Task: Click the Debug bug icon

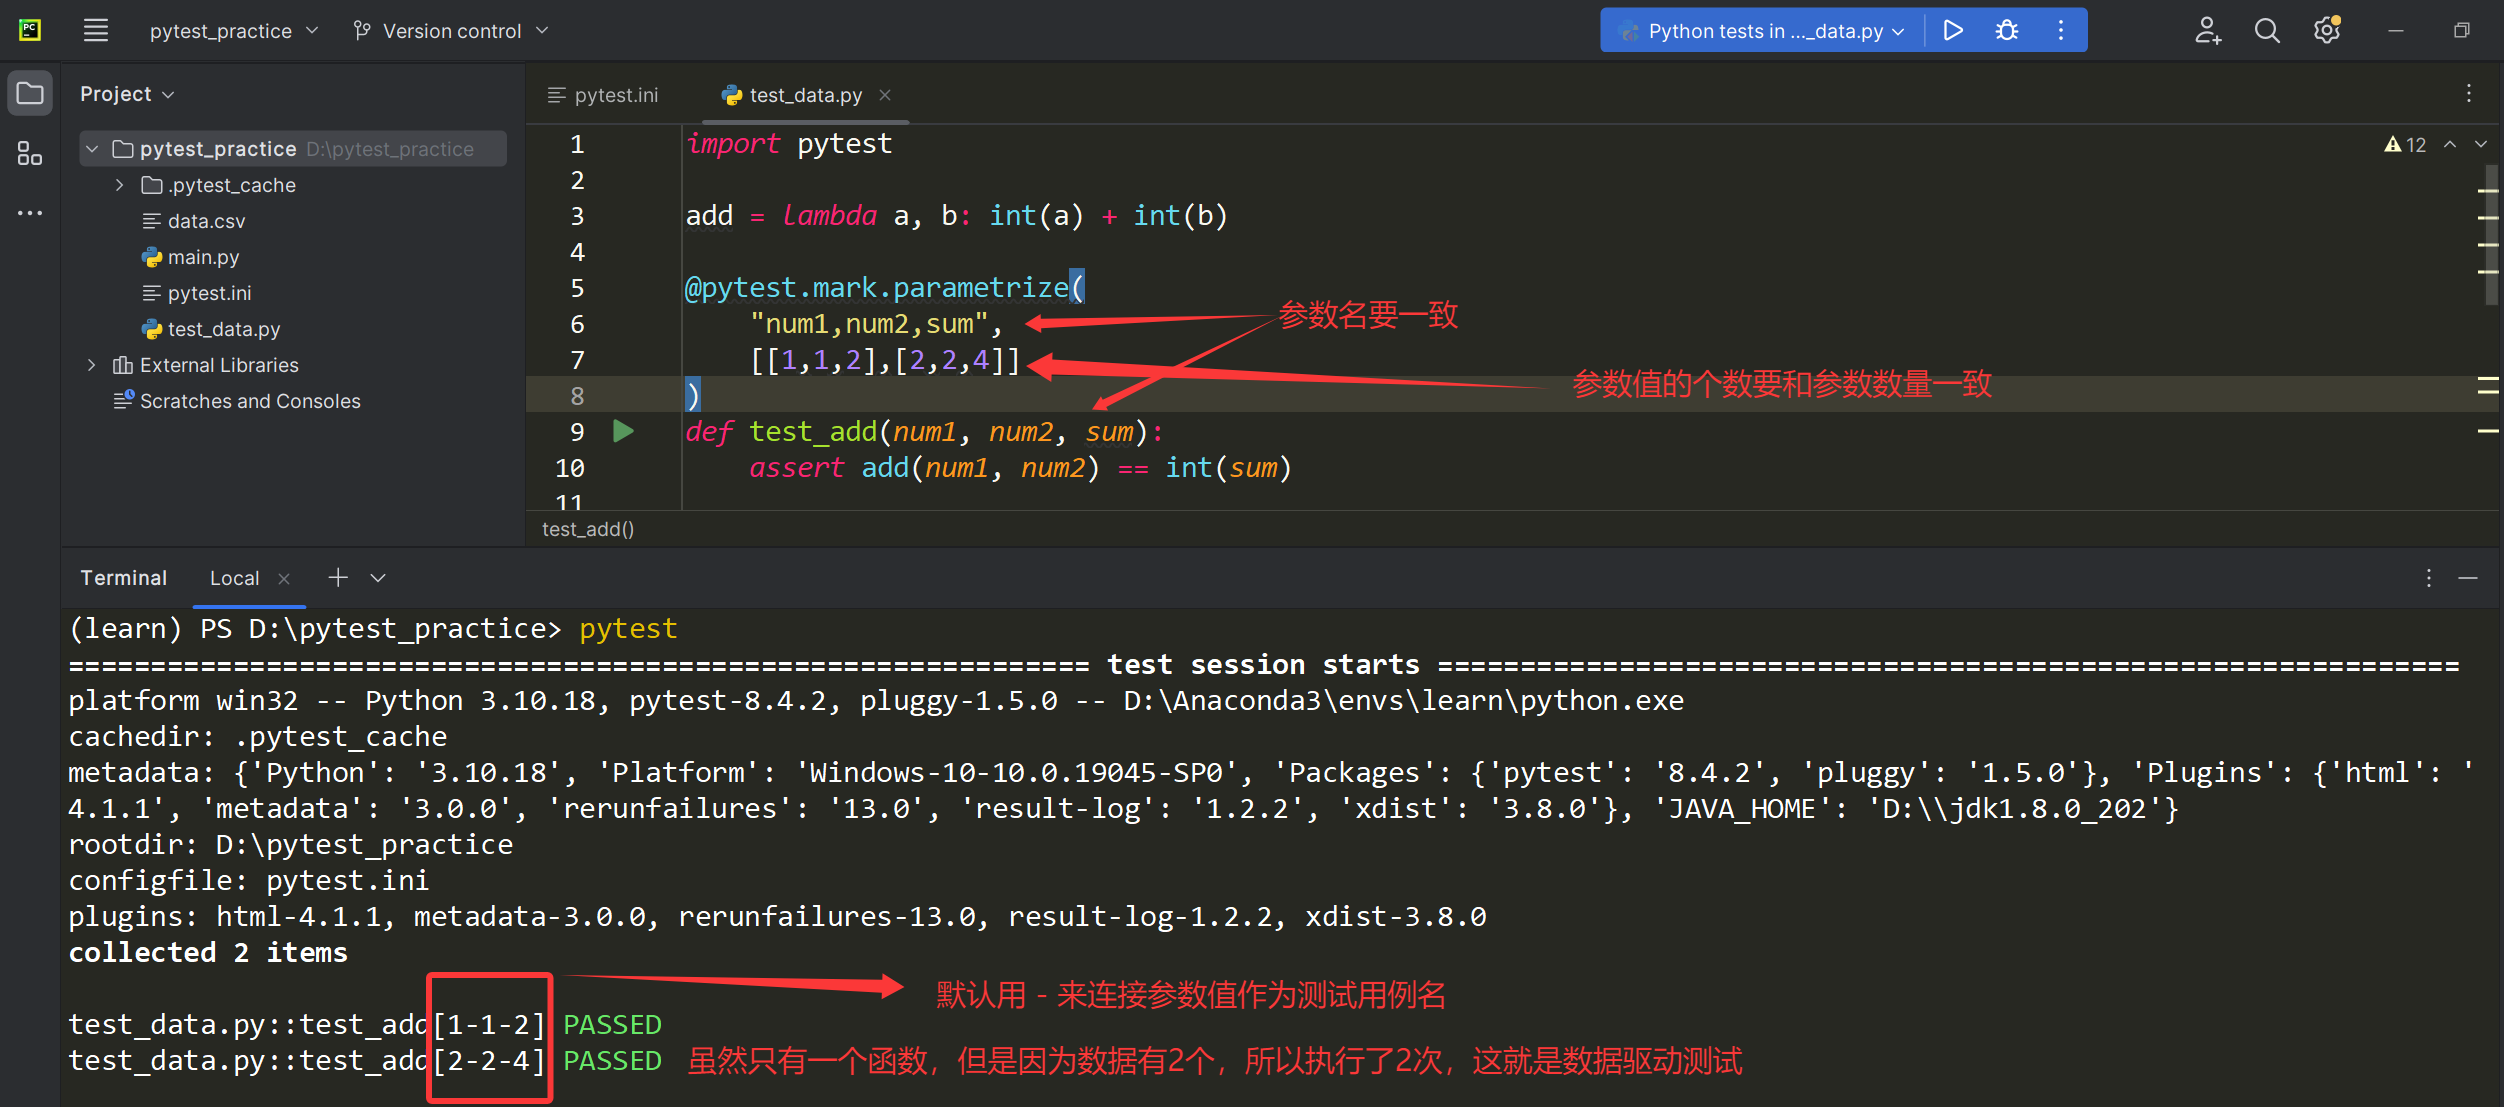Action: (2006, 31)
